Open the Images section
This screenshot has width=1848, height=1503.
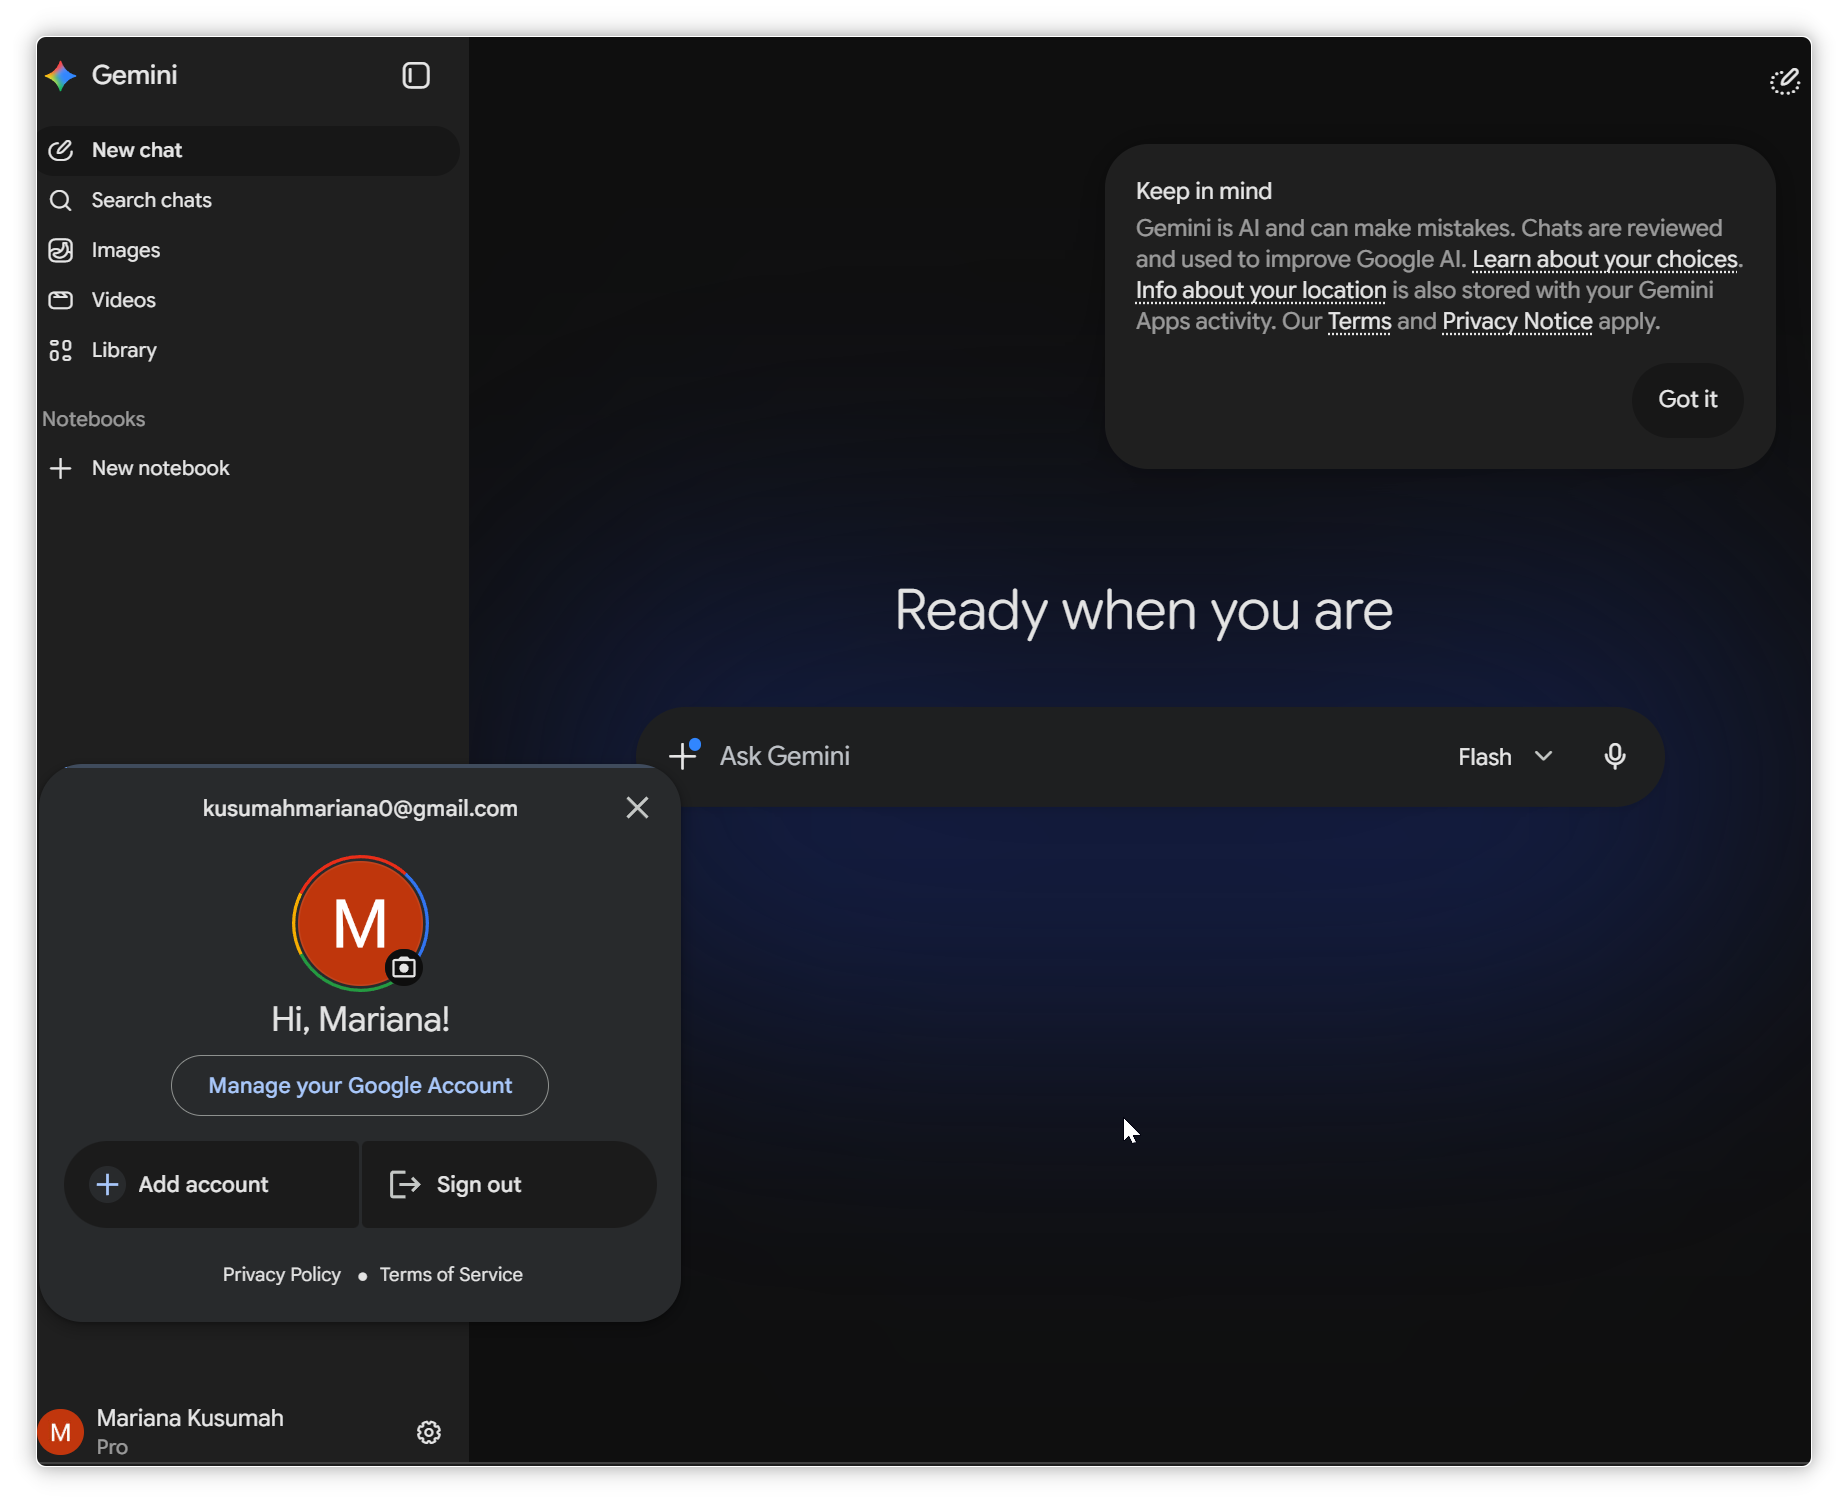click(249, 250)
